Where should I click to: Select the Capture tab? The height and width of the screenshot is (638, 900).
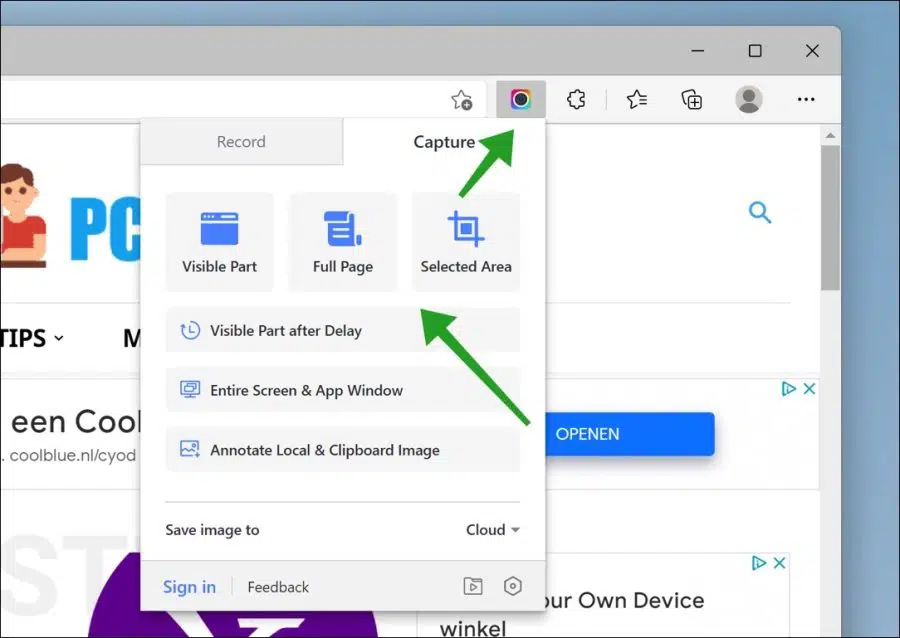[x=444, y=142]
